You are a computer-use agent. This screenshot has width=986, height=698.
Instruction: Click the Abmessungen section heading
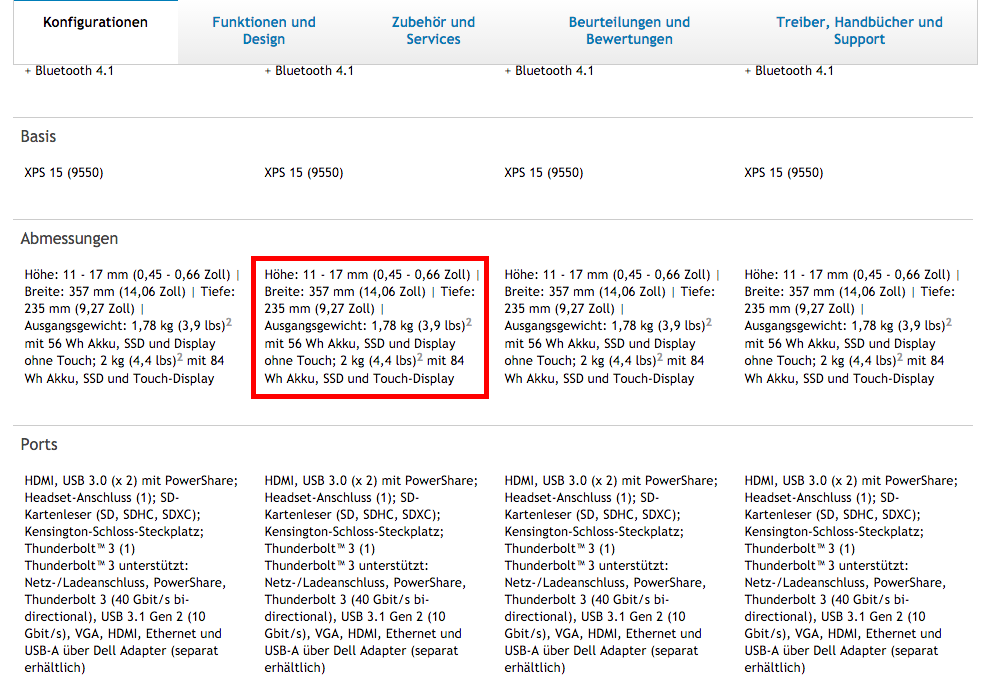point(69,239)
